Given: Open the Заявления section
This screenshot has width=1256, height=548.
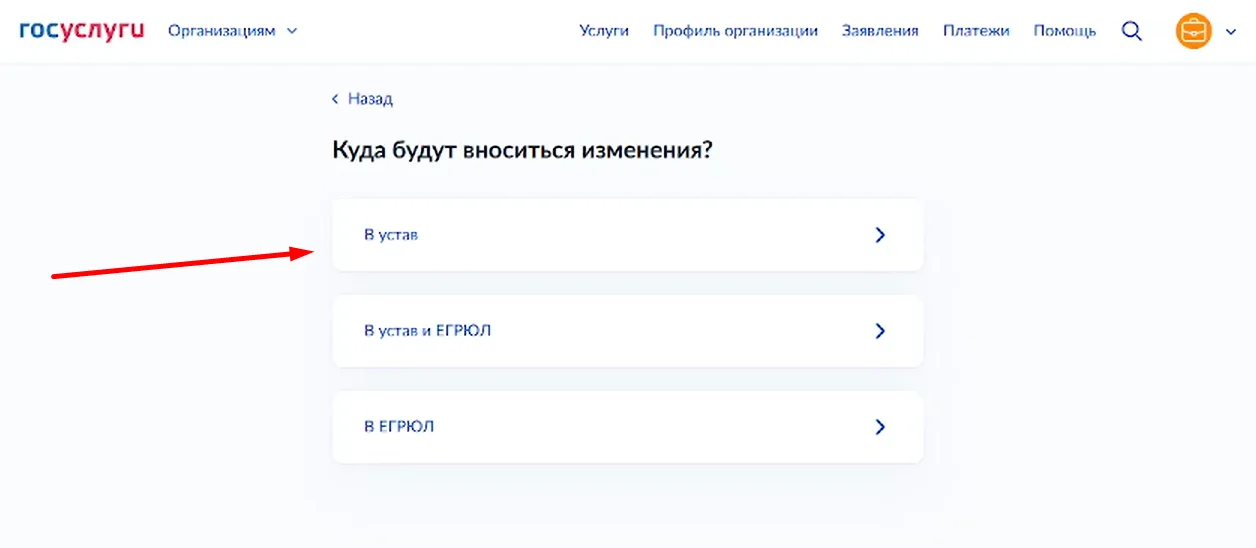Looking at the screenshot, I should click(880, 31).
